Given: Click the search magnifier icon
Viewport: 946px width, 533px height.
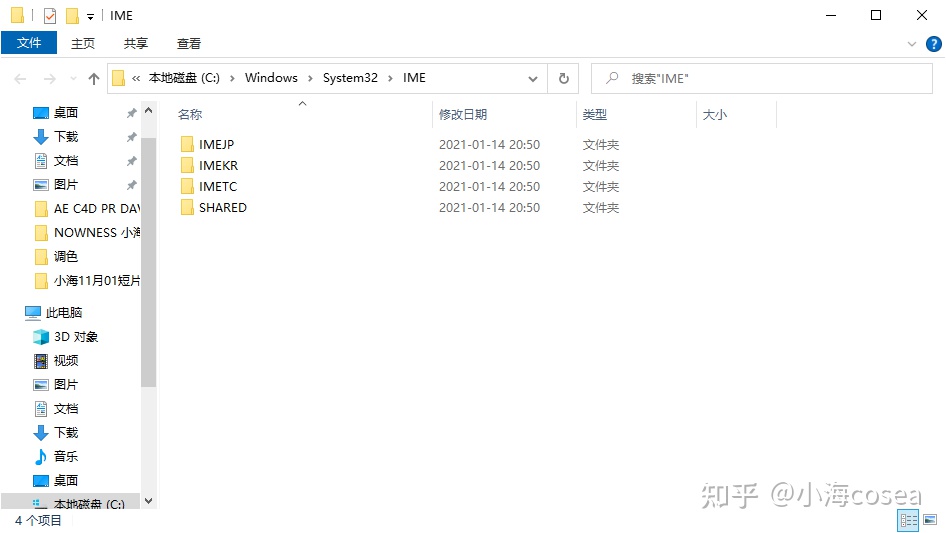Looking at the screenshot, I should pos(612,78).
